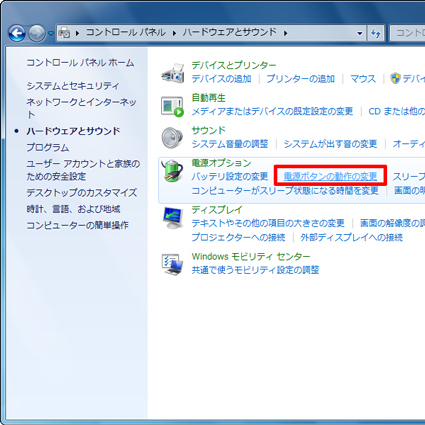The width and height of the screenshot is (425, 425).
Task: Select コントロール パネル in the breadcrumb
Action: [x=126, y=32]
